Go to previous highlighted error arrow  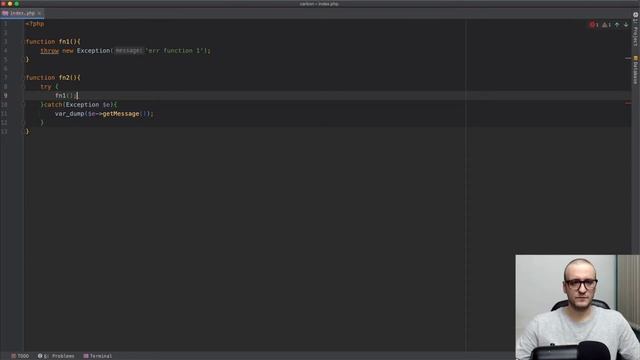tap(617, 25)
